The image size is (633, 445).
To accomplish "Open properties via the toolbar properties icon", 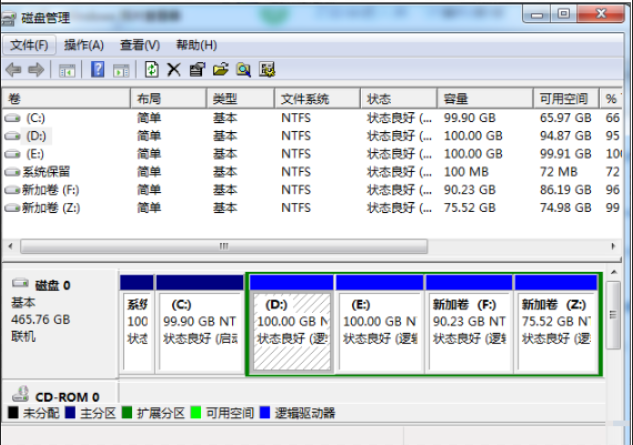I will [196, 69].
